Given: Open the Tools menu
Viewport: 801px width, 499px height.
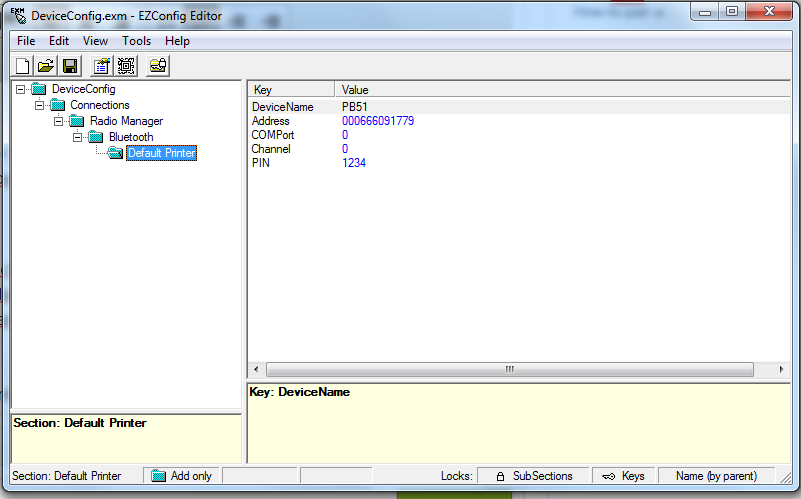Looking at the screenshot, I should pos(136,41).
